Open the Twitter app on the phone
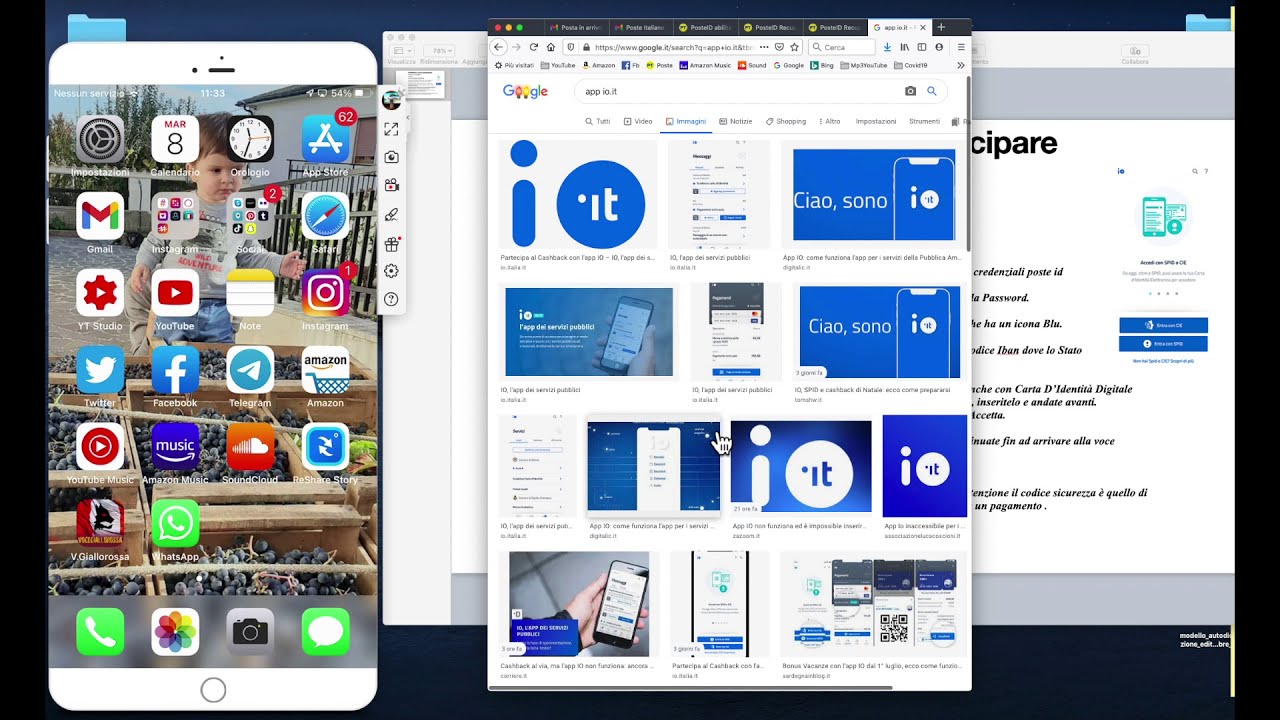The width and height of the screenshot is (1280, 720). (x=100, y=369)
